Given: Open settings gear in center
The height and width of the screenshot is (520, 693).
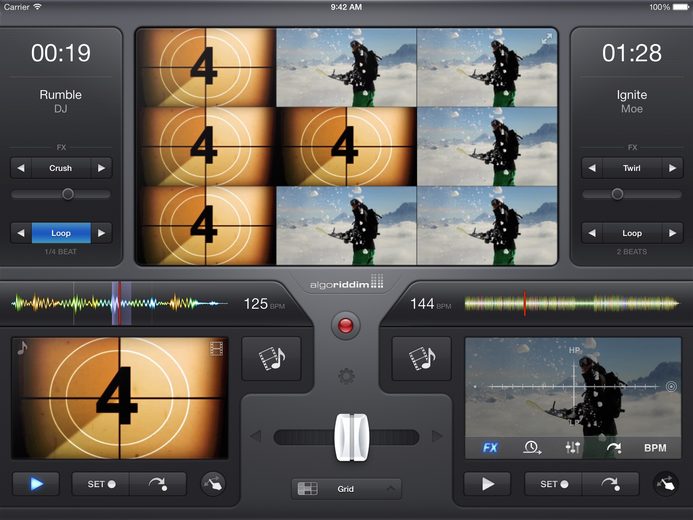Looking at the screenshot, I should (346, 376).
